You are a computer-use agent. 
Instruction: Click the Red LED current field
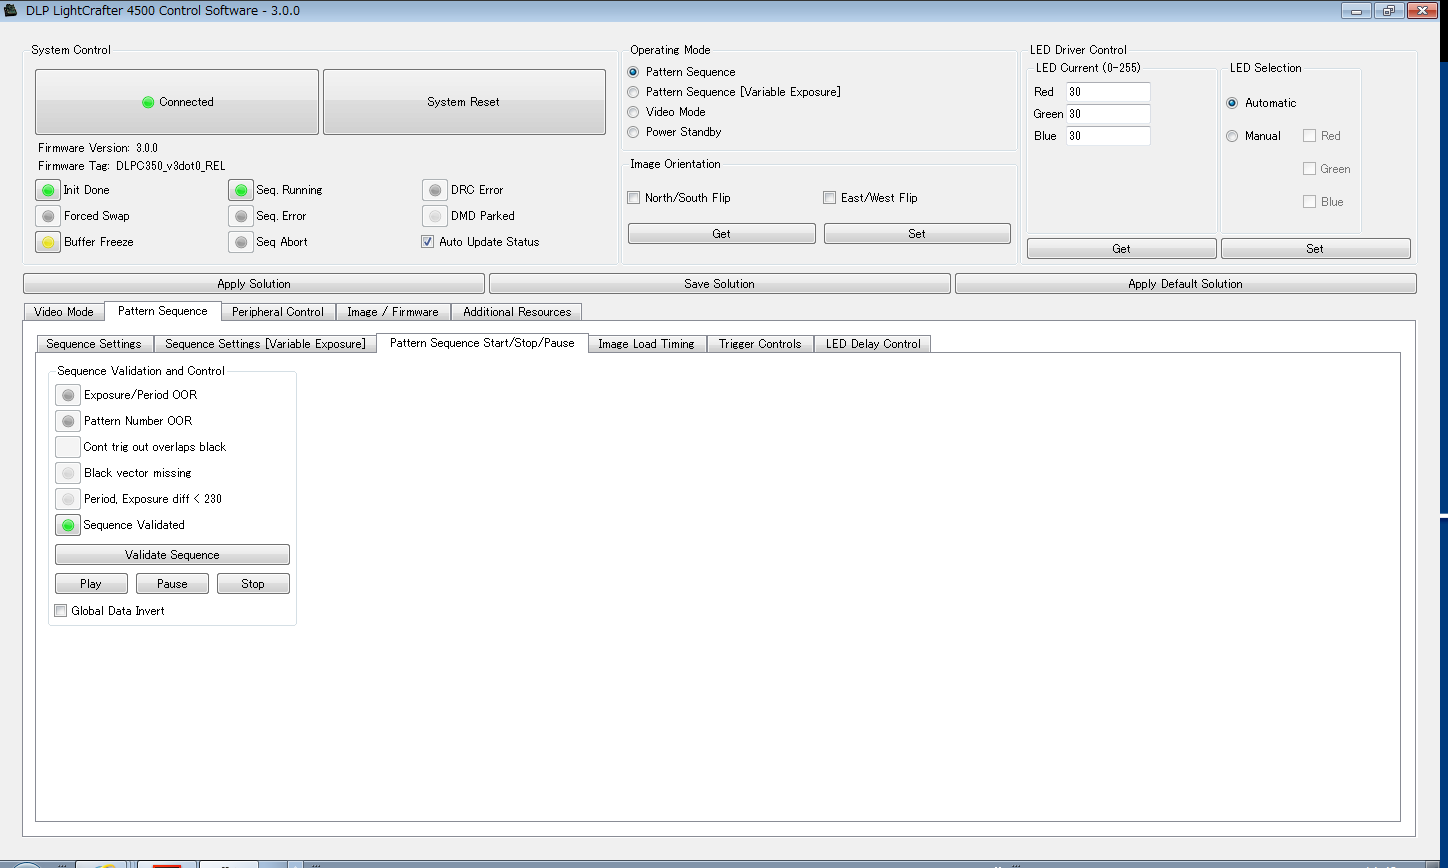click(1108, 92)
